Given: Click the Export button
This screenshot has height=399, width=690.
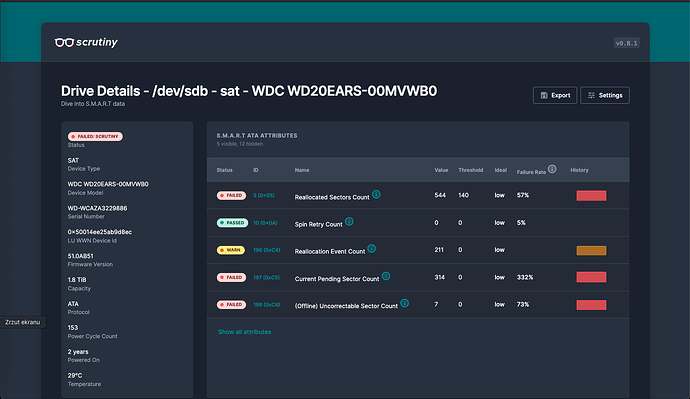Looking at the screenshot, I should [555, 95].
